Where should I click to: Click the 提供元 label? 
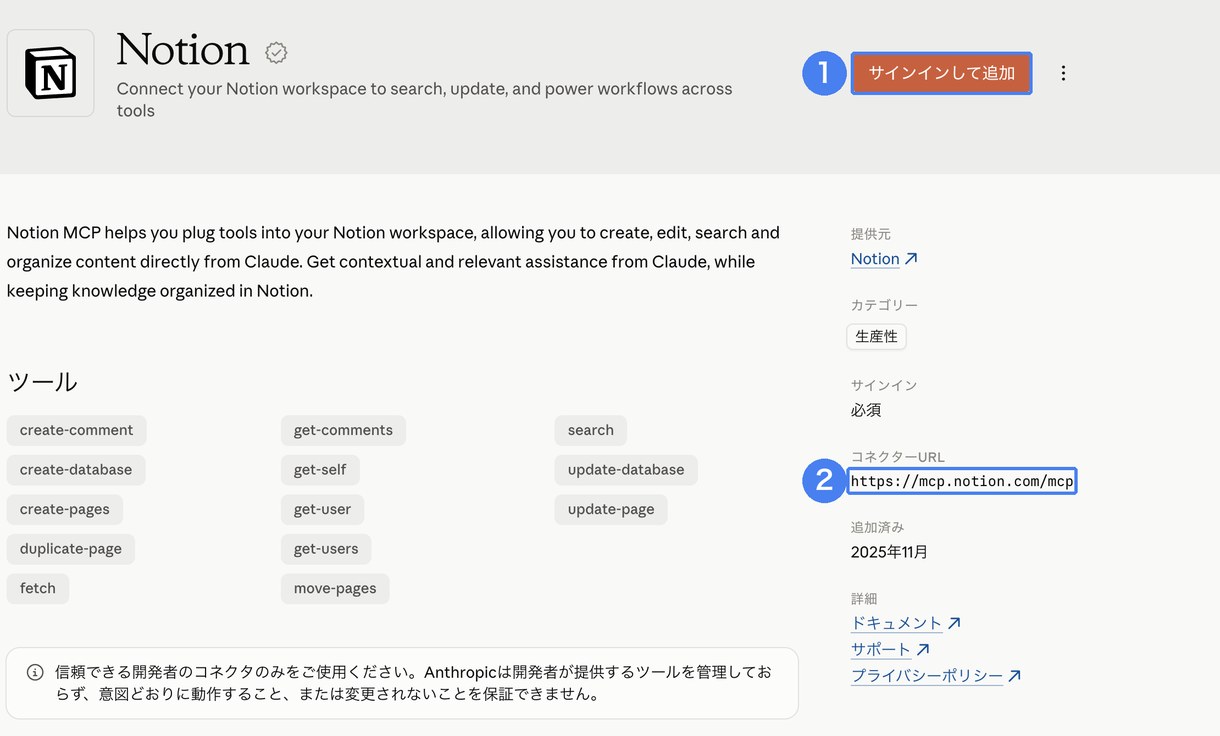tap(870, 234)
